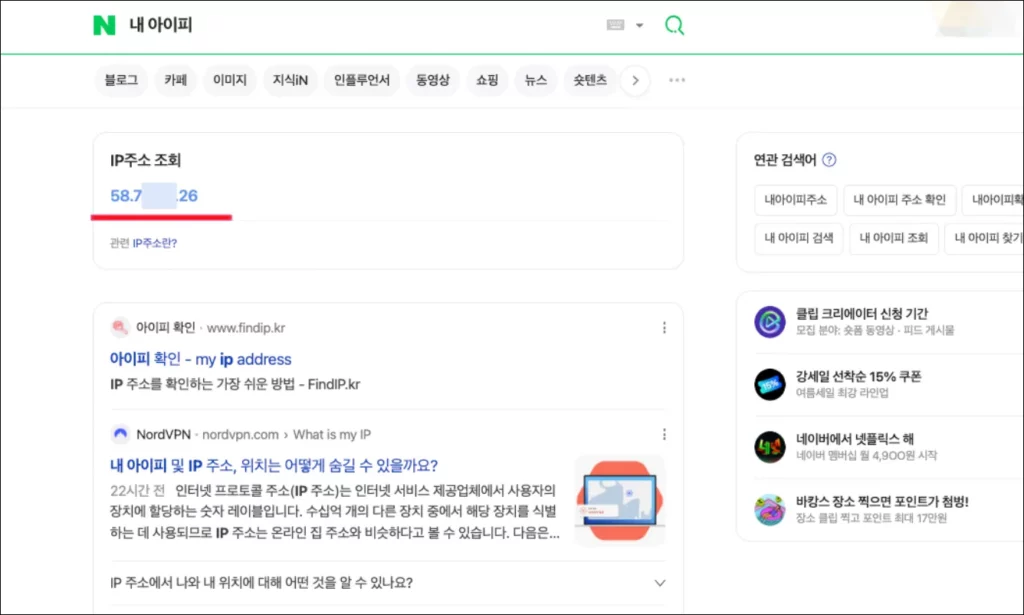This screenshot has width=1024, height=615.
Task: Open 내 아이피 및 IP 주소 result title
Action: [x=274, y=465]
